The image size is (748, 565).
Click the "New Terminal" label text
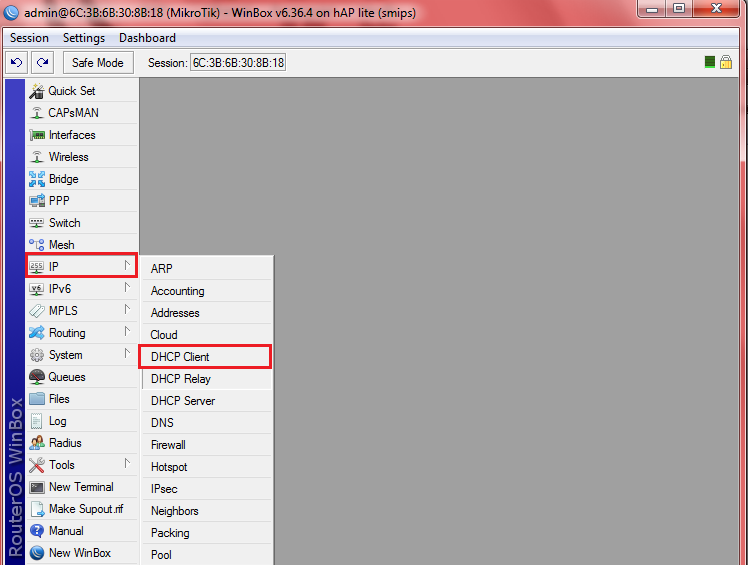[x=81, y=487]
